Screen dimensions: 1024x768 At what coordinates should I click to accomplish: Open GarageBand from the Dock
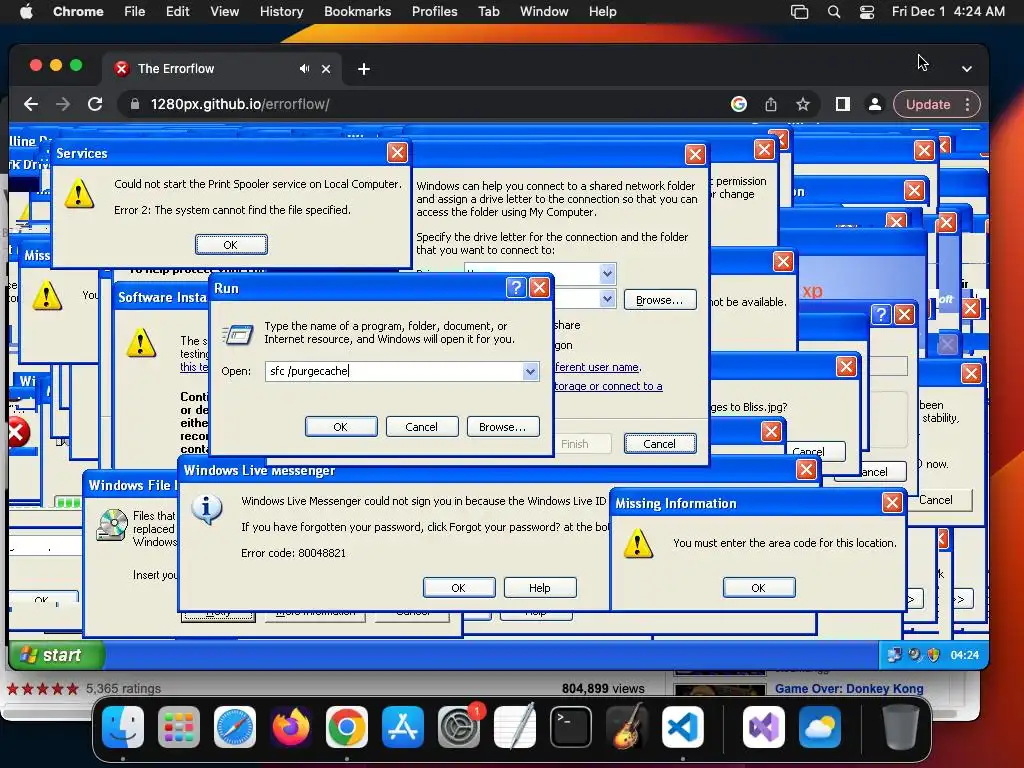coord(627,727)
